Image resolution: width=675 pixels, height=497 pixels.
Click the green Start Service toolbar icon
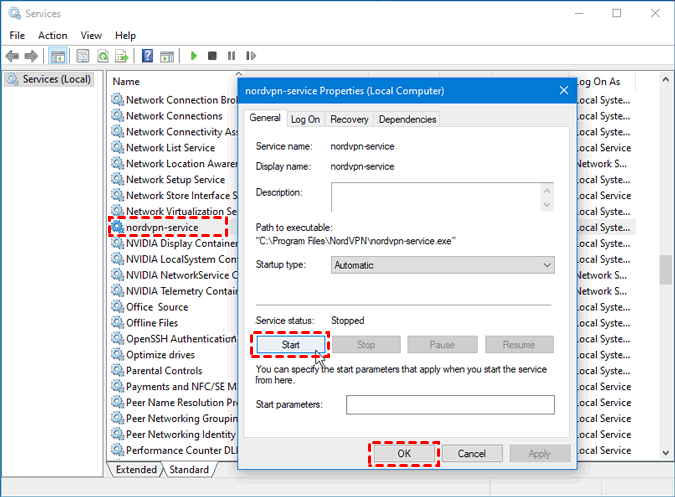click(x=194, y=56)
